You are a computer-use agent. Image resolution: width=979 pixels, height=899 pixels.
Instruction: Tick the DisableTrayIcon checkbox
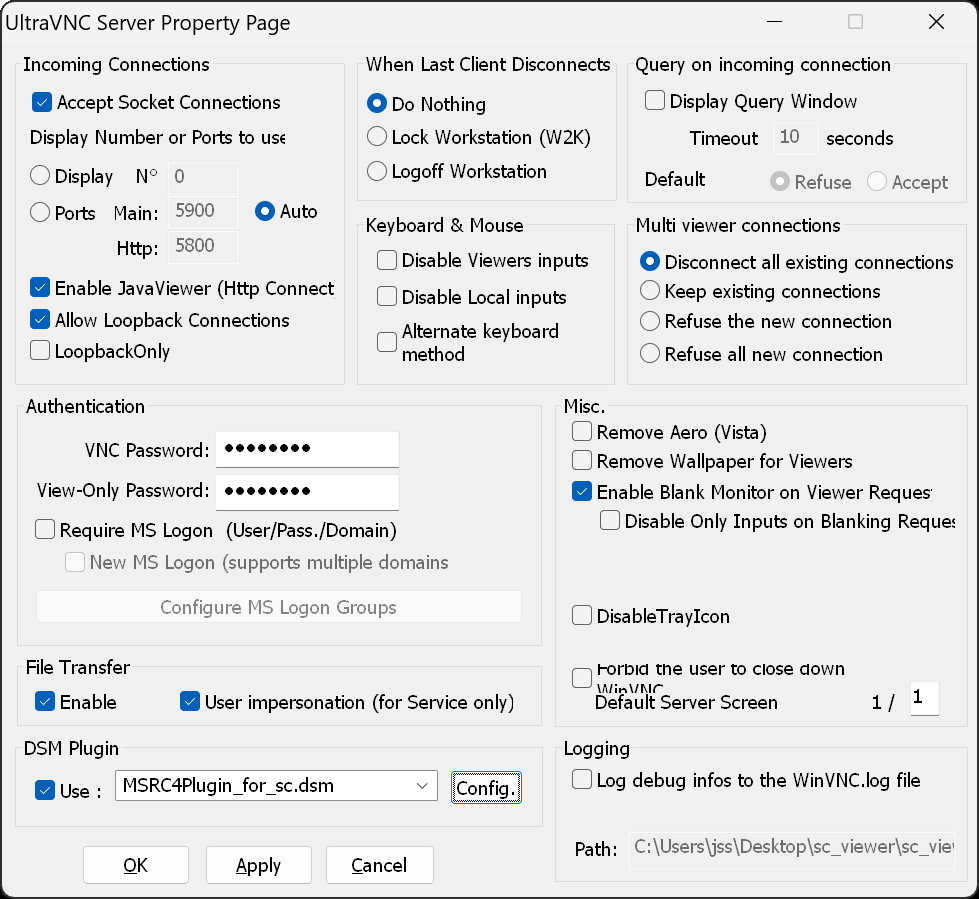point(582,616)
